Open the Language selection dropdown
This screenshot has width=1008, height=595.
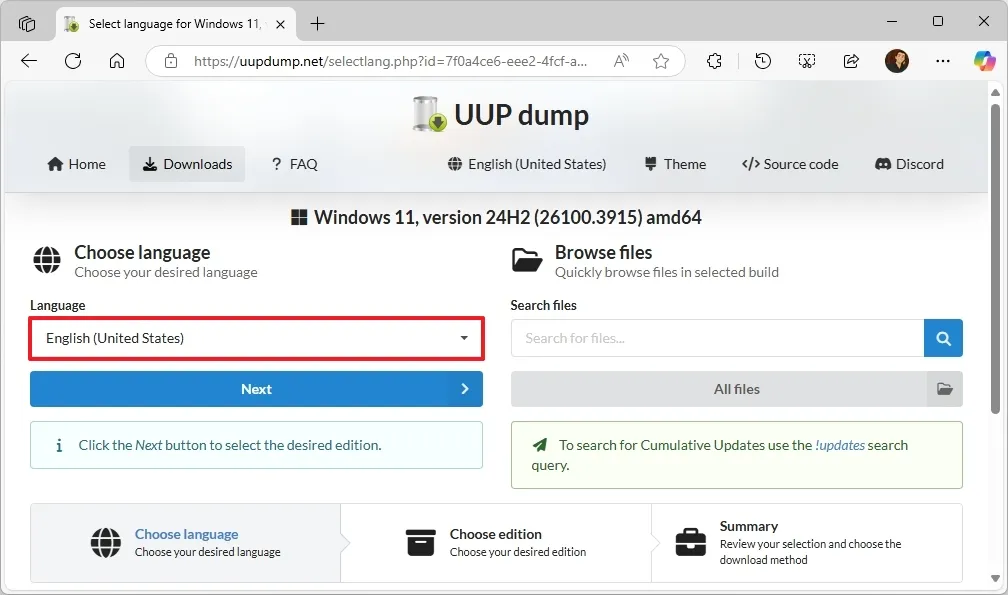click(x=256, y=339)
